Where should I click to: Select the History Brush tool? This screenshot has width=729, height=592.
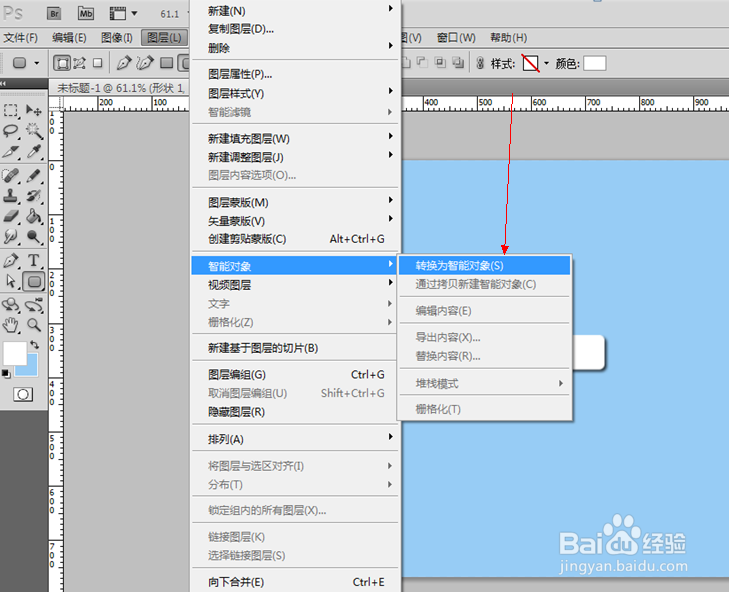pyautogui.click(x=33, y=196)
